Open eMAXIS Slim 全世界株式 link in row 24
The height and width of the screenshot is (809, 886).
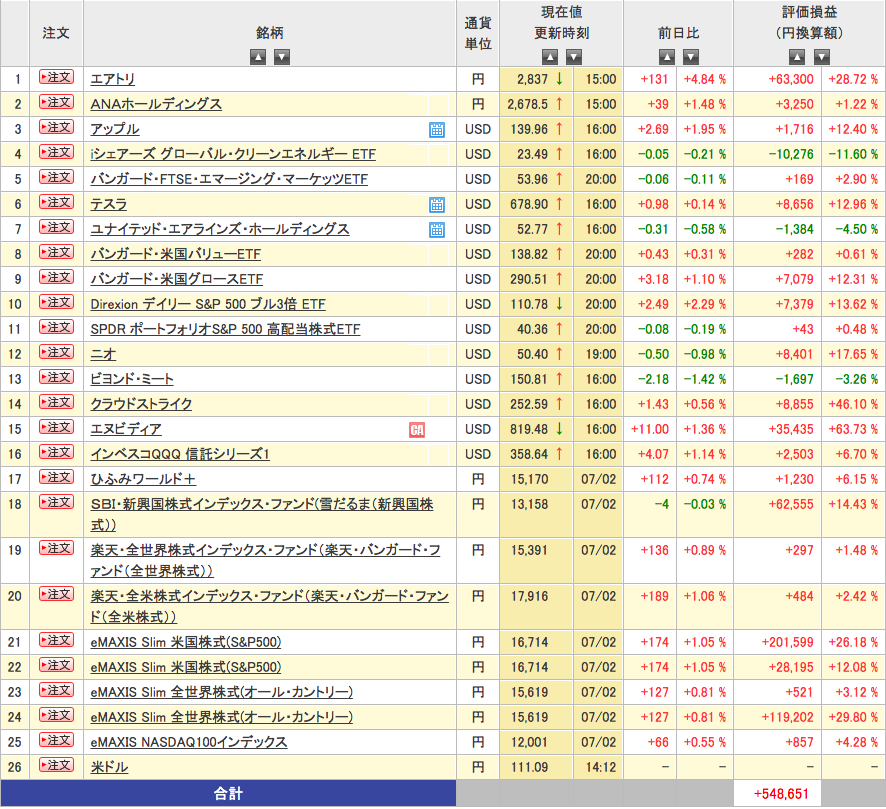(x=222, y=717)
